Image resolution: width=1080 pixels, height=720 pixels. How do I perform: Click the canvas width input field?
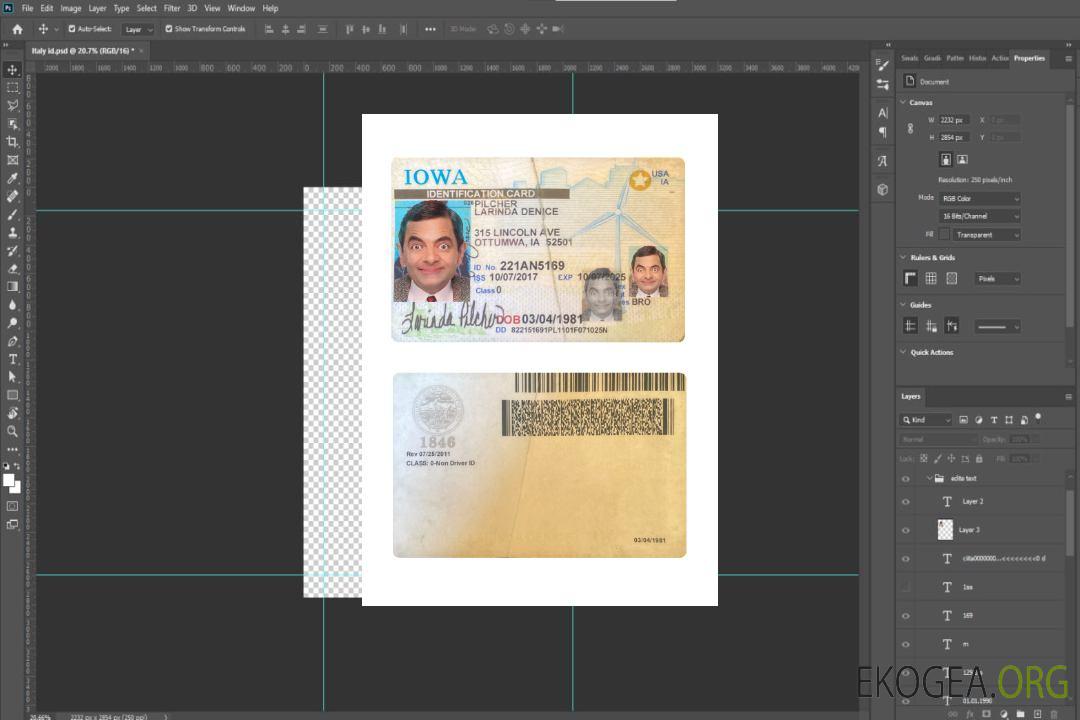953,120
